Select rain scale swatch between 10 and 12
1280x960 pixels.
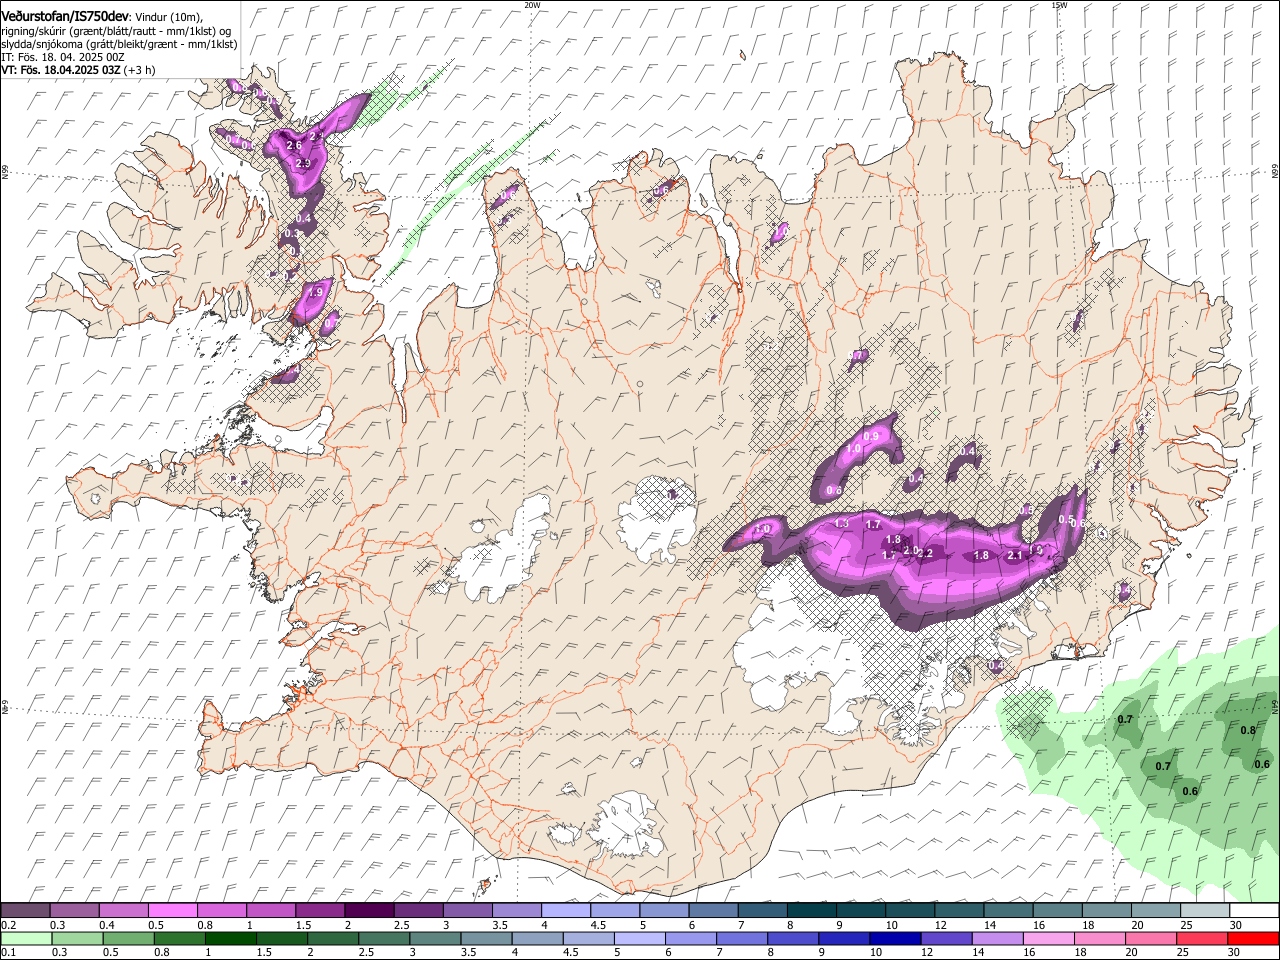pos(895,938)
